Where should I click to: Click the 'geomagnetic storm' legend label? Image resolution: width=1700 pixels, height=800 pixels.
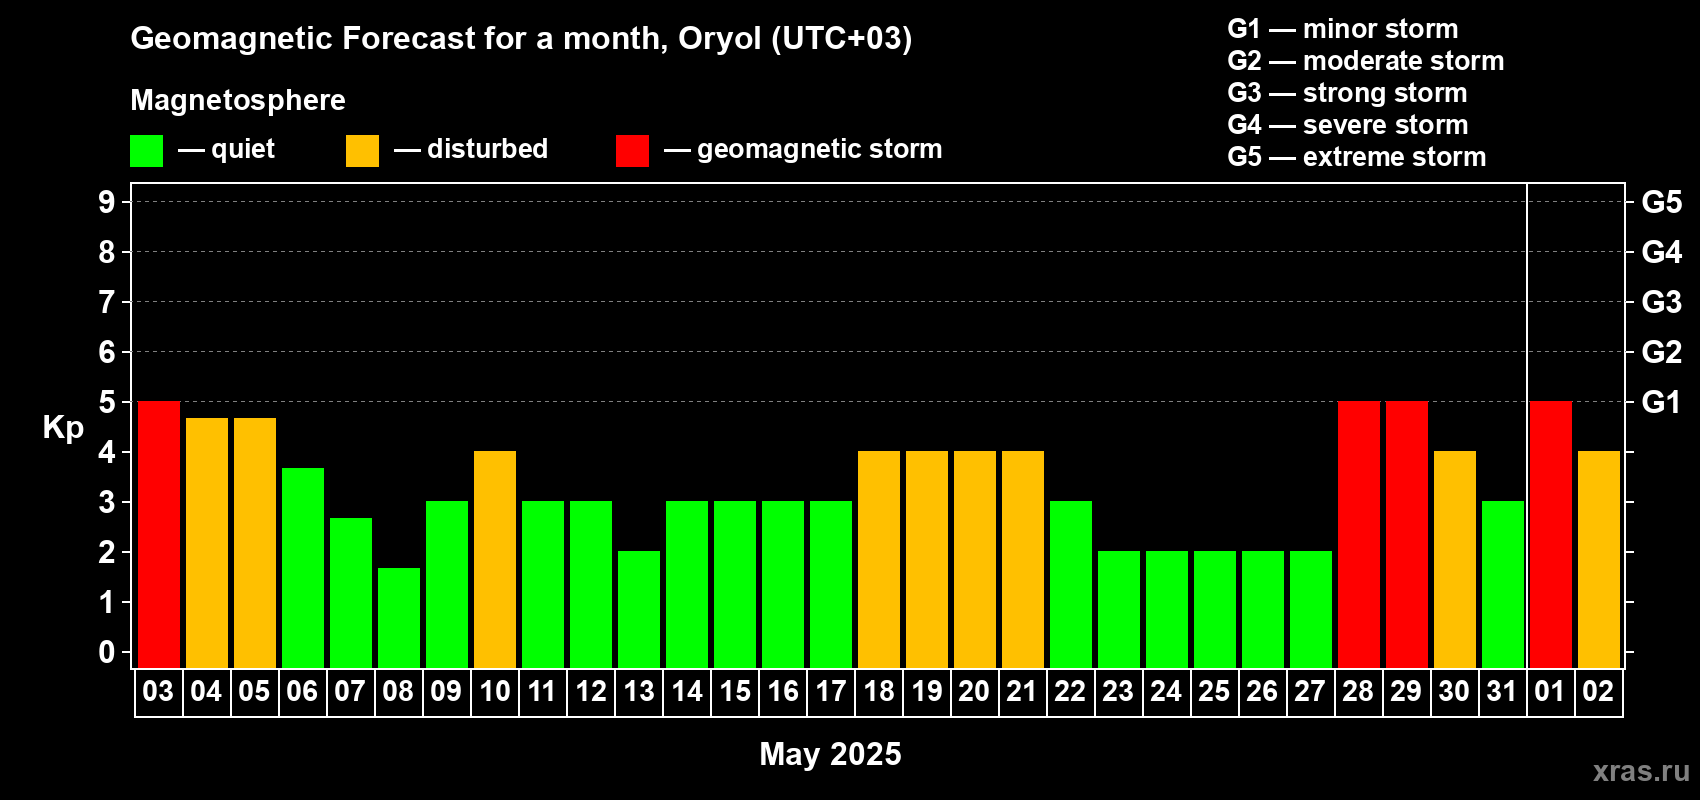[819, 149]
